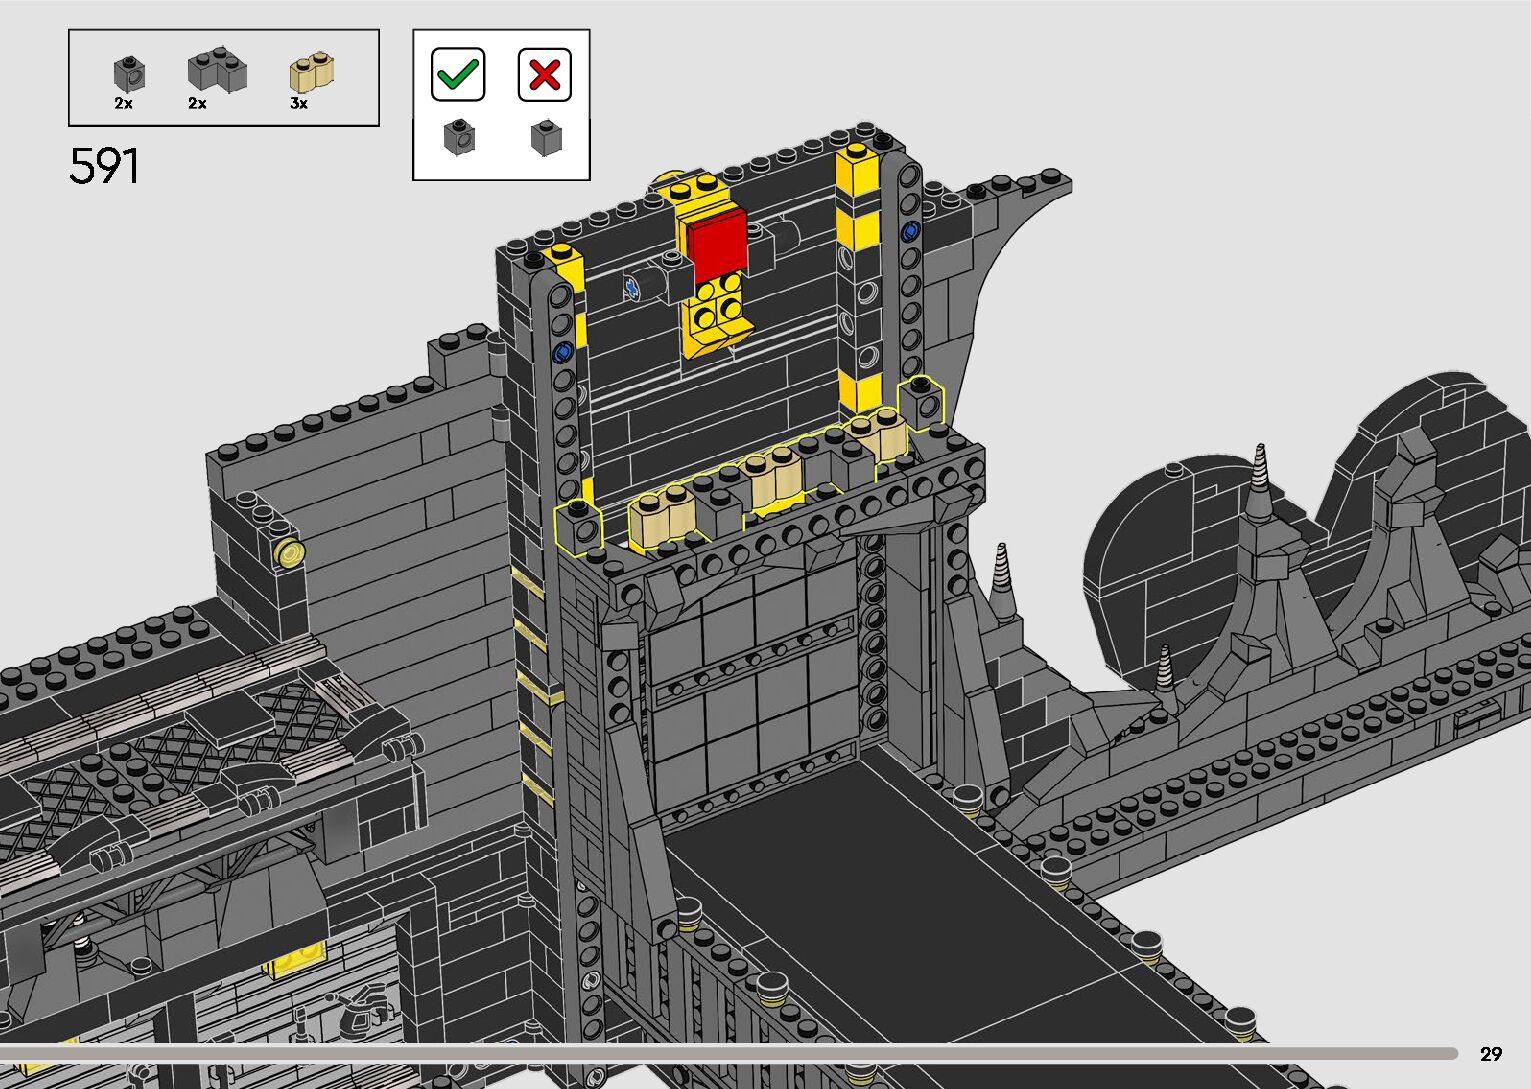Click page number 29
1531x1089 pixels.
tap(1490, 1053)
